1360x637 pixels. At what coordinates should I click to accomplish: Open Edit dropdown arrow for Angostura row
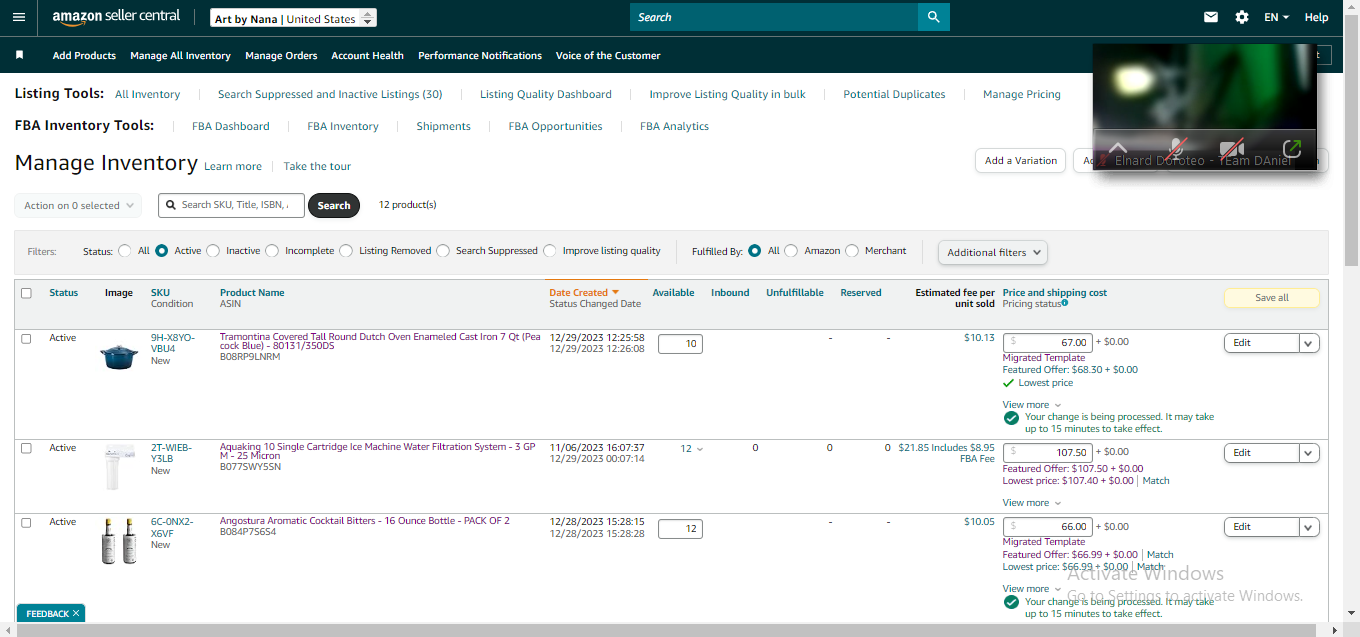tap(1309, 527)
